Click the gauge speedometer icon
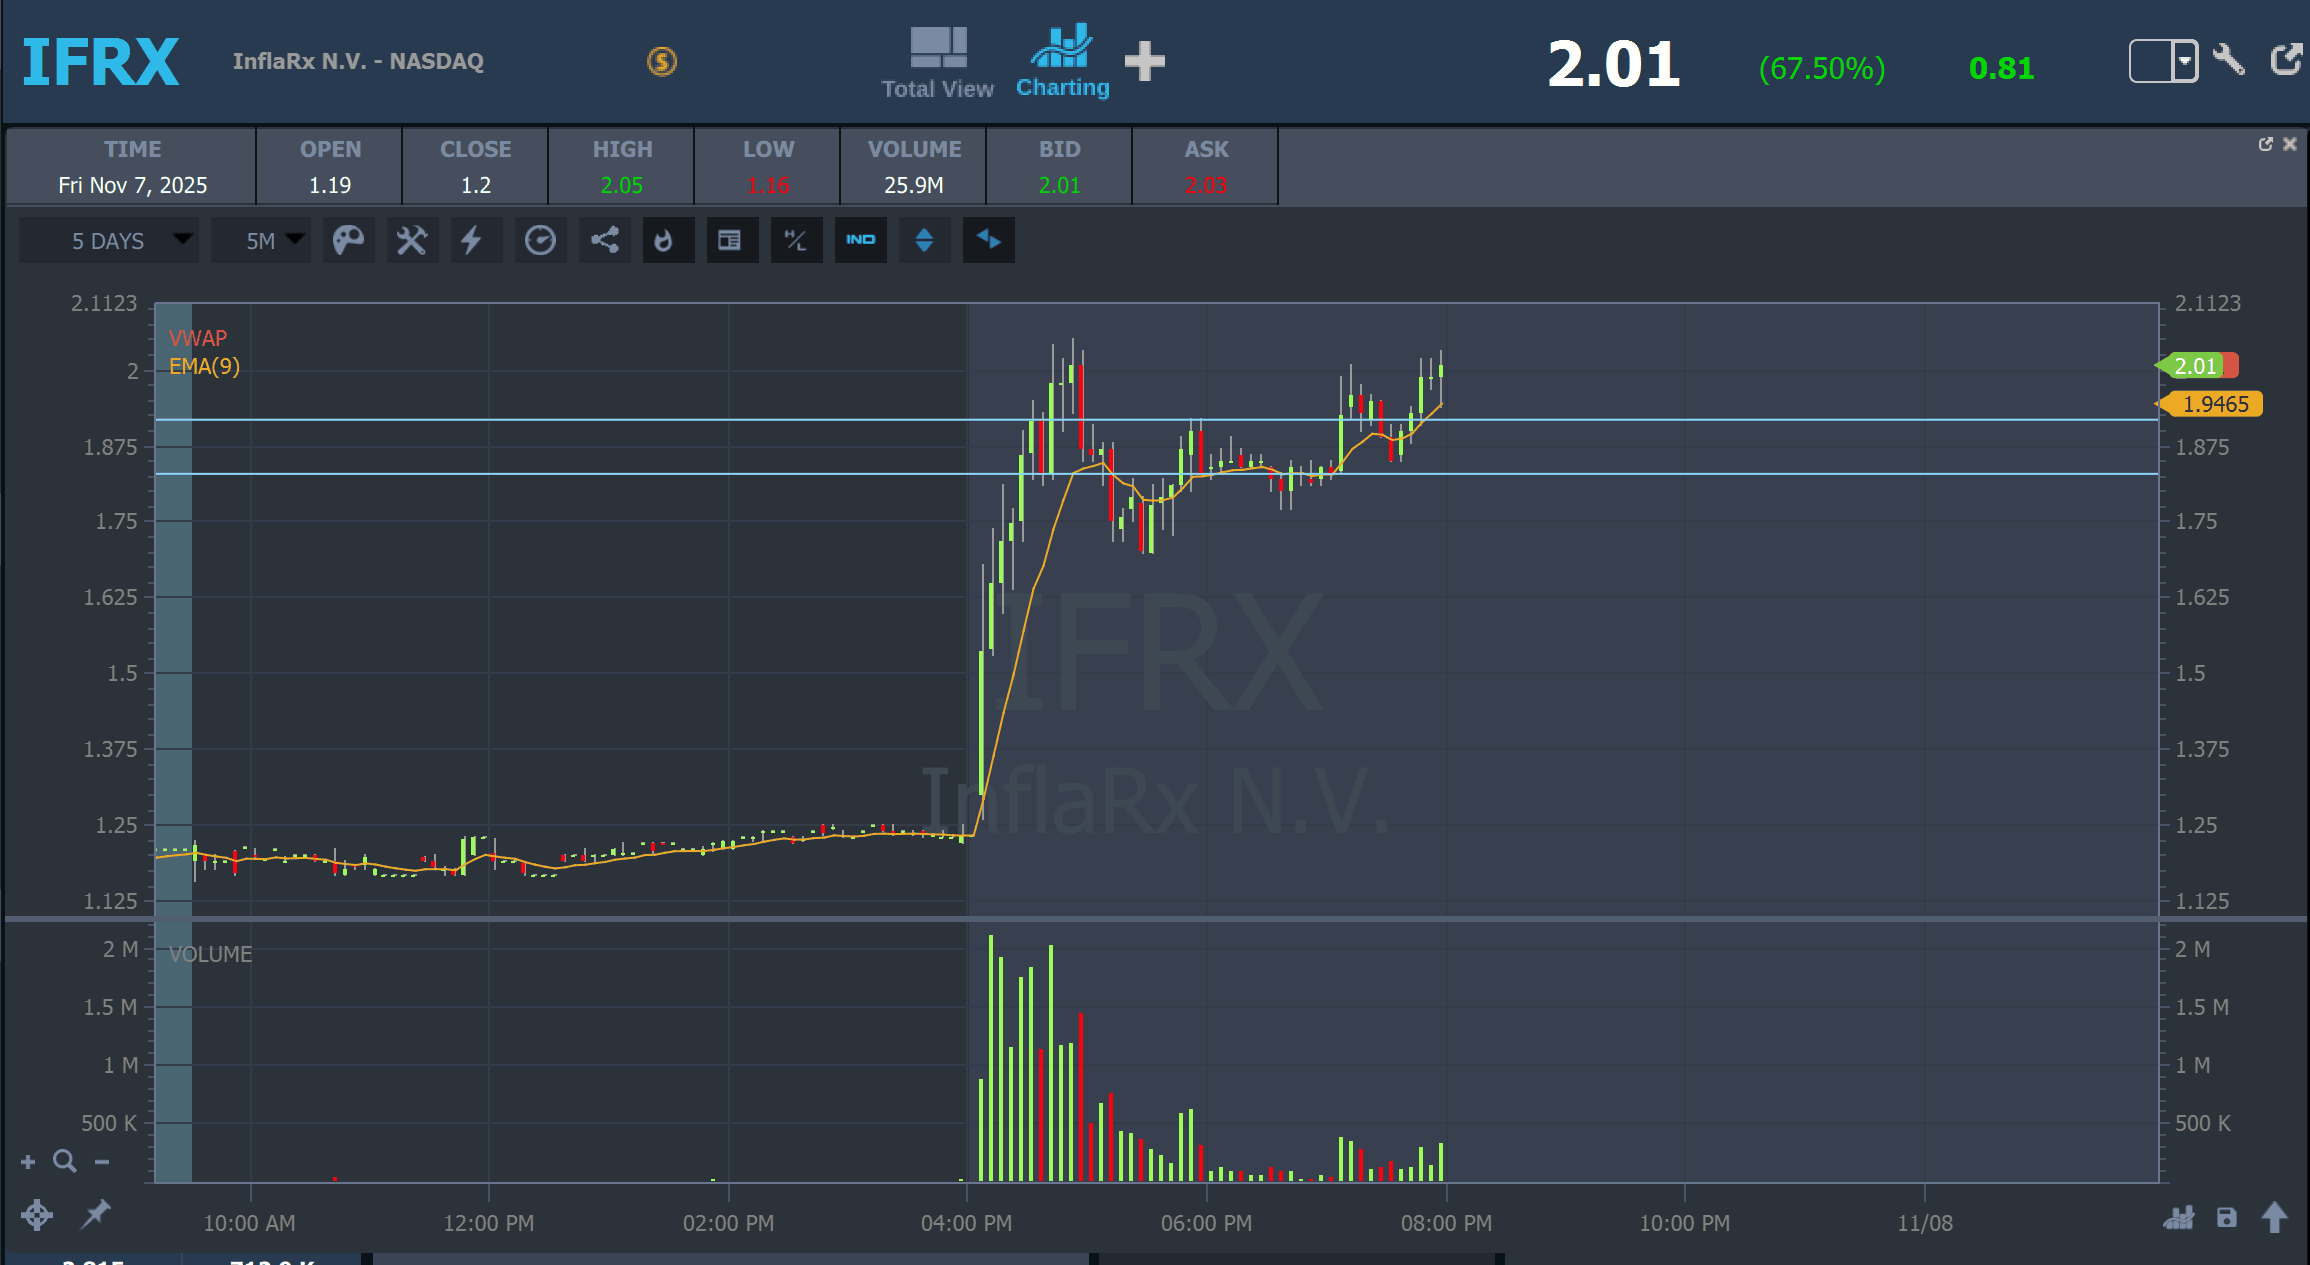2310x1265 pixels. (540, 240)
